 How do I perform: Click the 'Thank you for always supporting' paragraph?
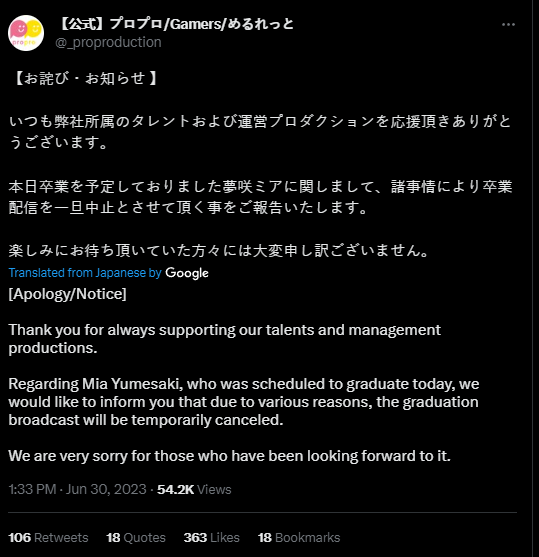(x=225, y=339)
